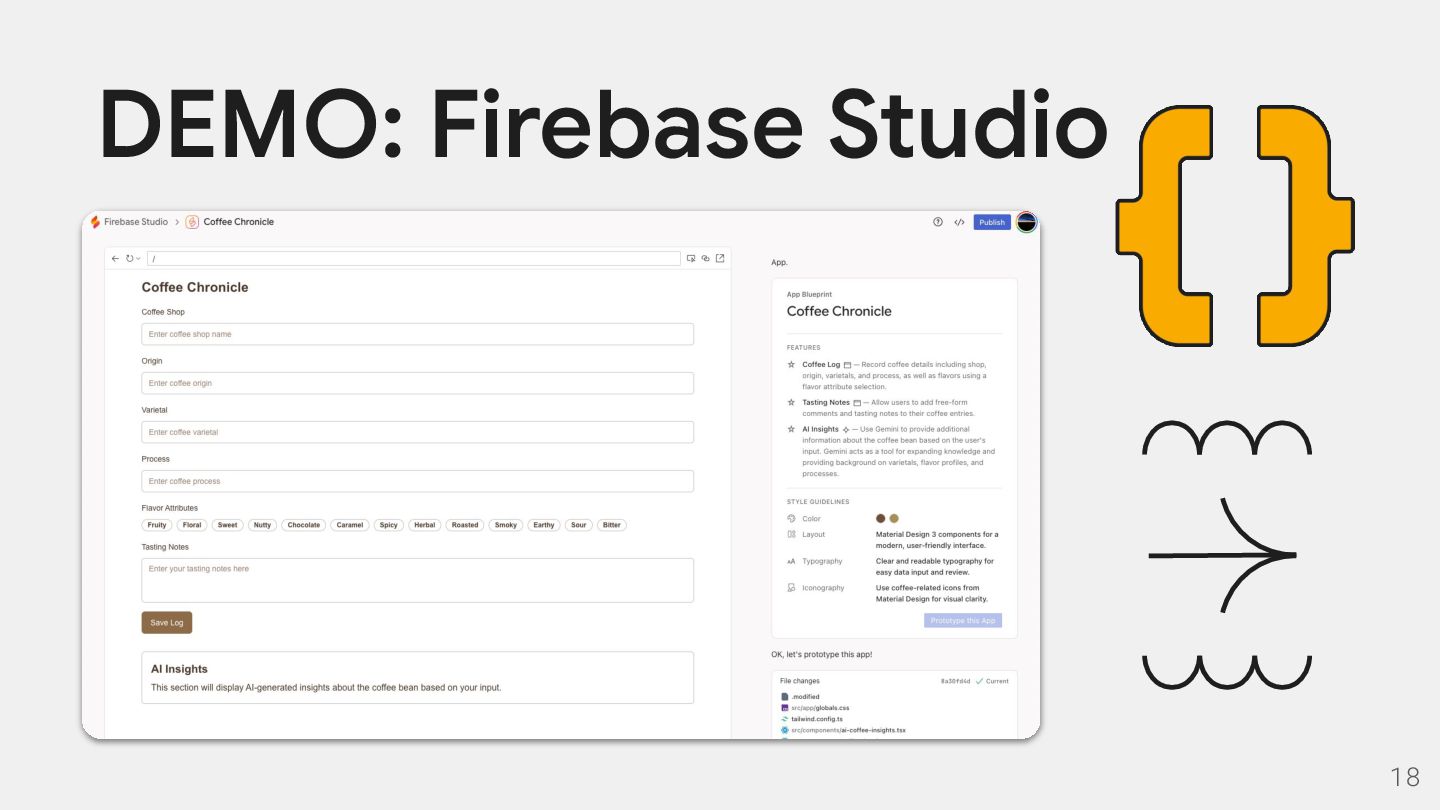
Task: Select the Smoky flavor chip
Action: 506,525
